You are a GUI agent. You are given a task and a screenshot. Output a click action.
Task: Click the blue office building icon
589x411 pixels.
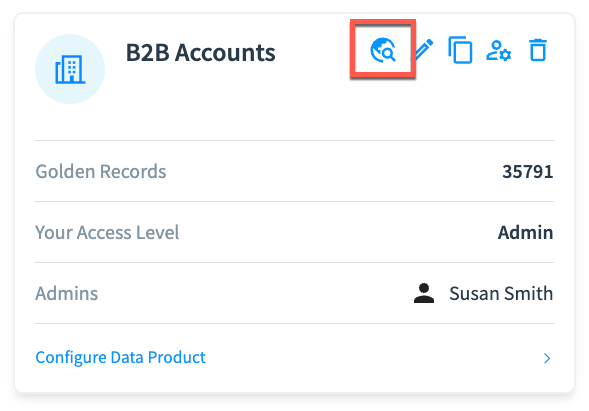point(70,70)
